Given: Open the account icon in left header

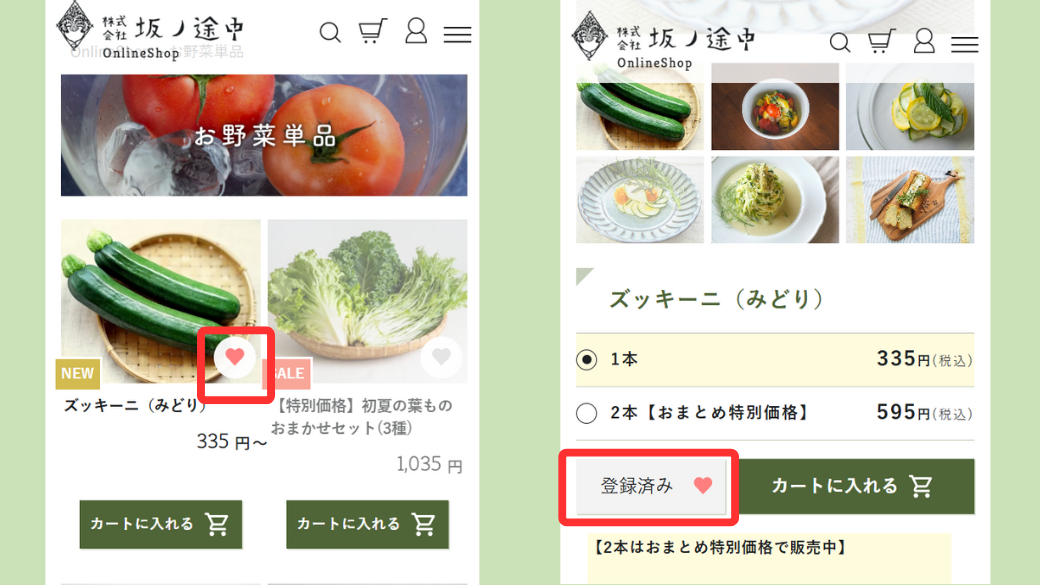Looking at the screenshot, I should pos(416,31).
